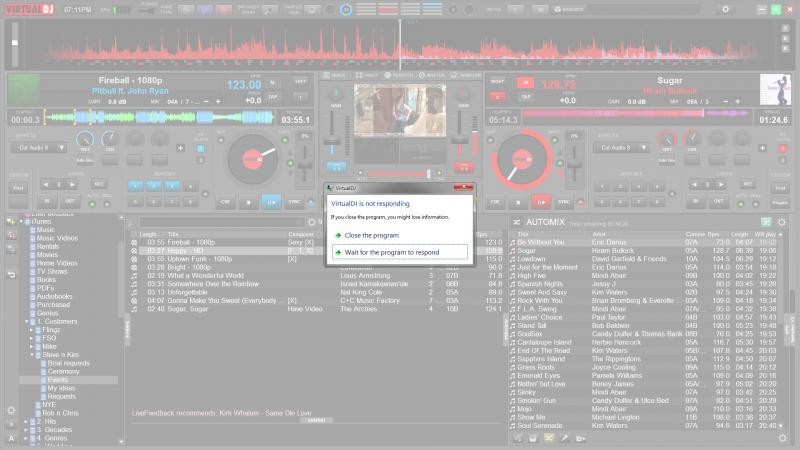Toggle the left deck SLIP button

(221, 140)
